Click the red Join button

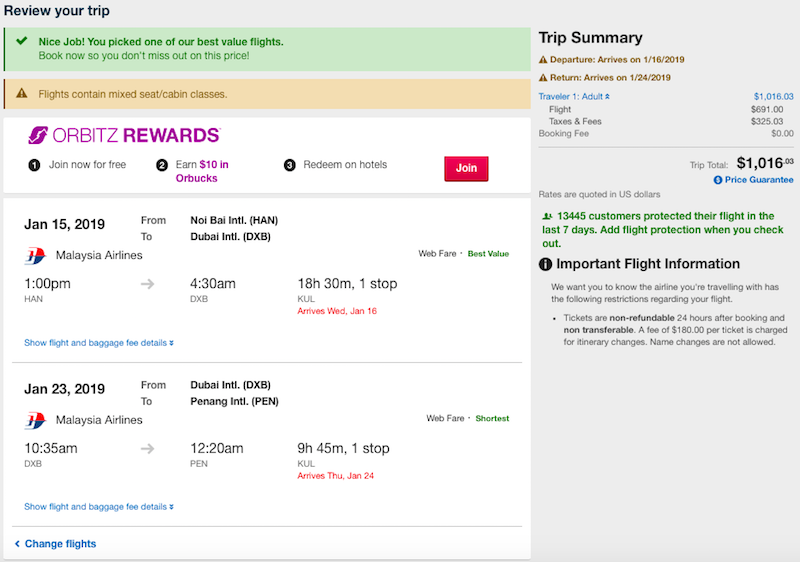tap(466, 168)
